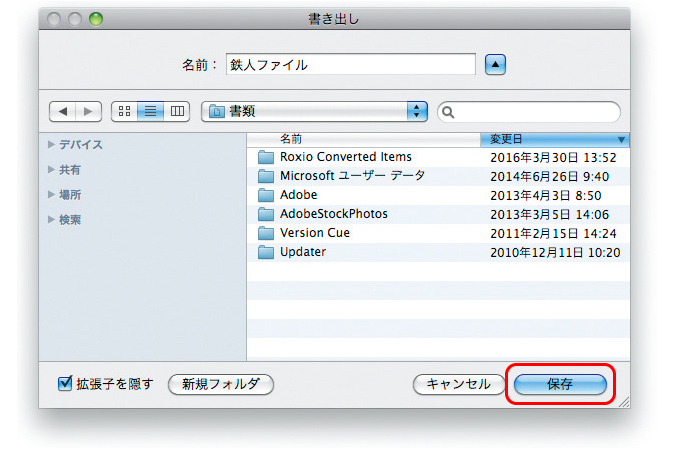This screenshot has width=680, height=460.
Task: Click the Adobe folder icon
Action: [x=265, y=195]
